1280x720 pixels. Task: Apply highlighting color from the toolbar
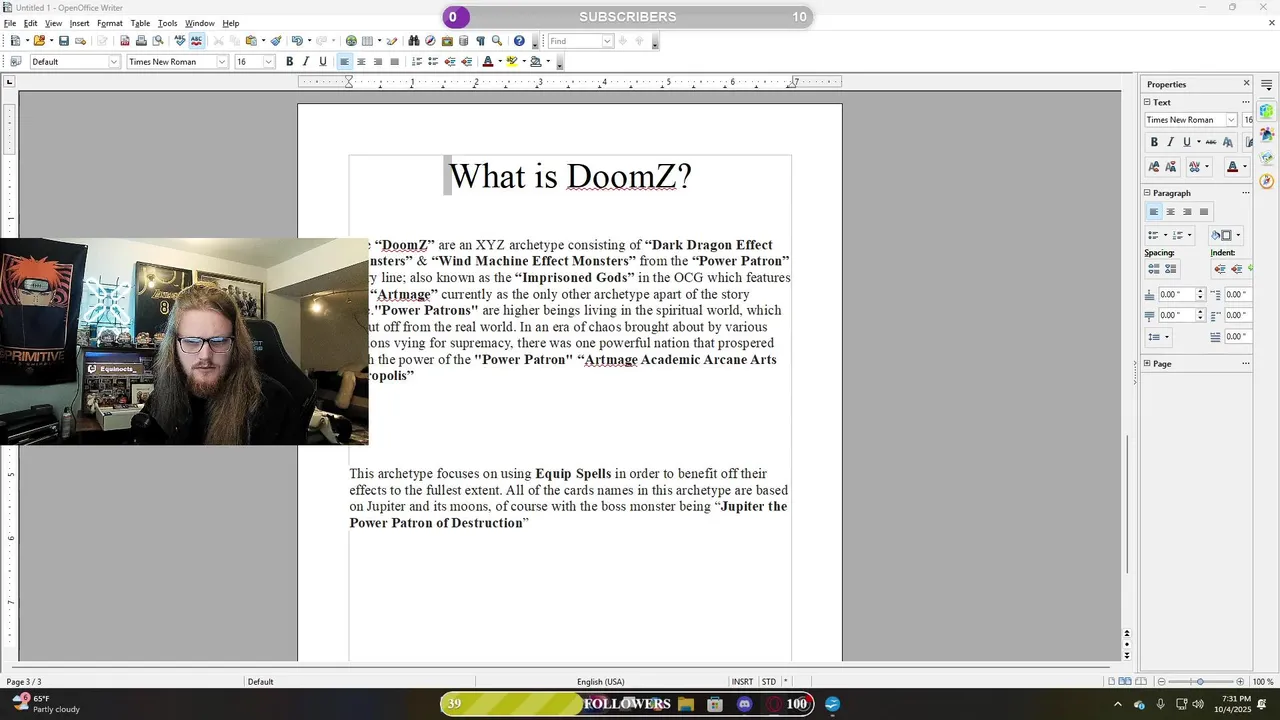511,62
